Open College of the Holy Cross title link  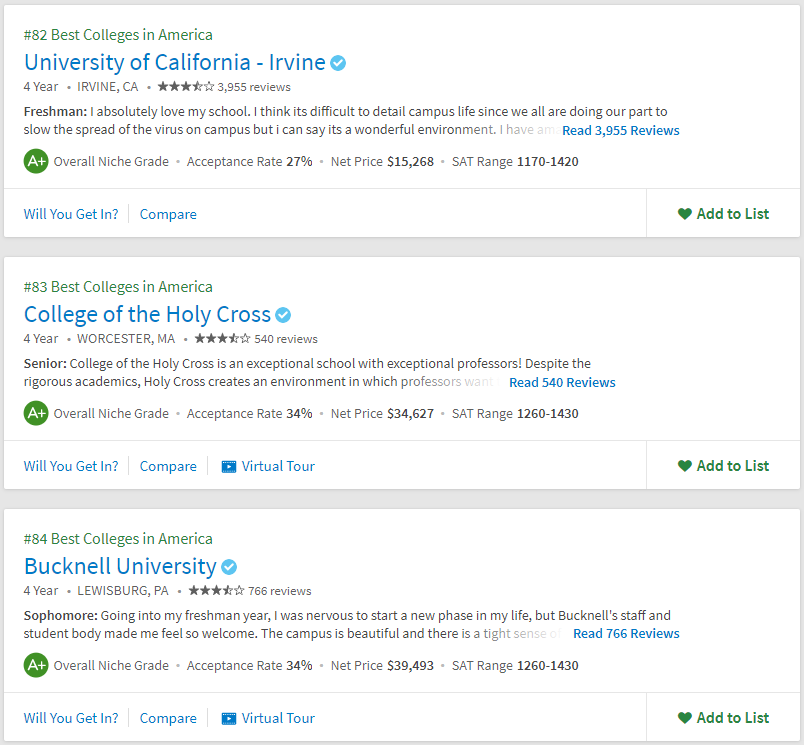point(147,315)
